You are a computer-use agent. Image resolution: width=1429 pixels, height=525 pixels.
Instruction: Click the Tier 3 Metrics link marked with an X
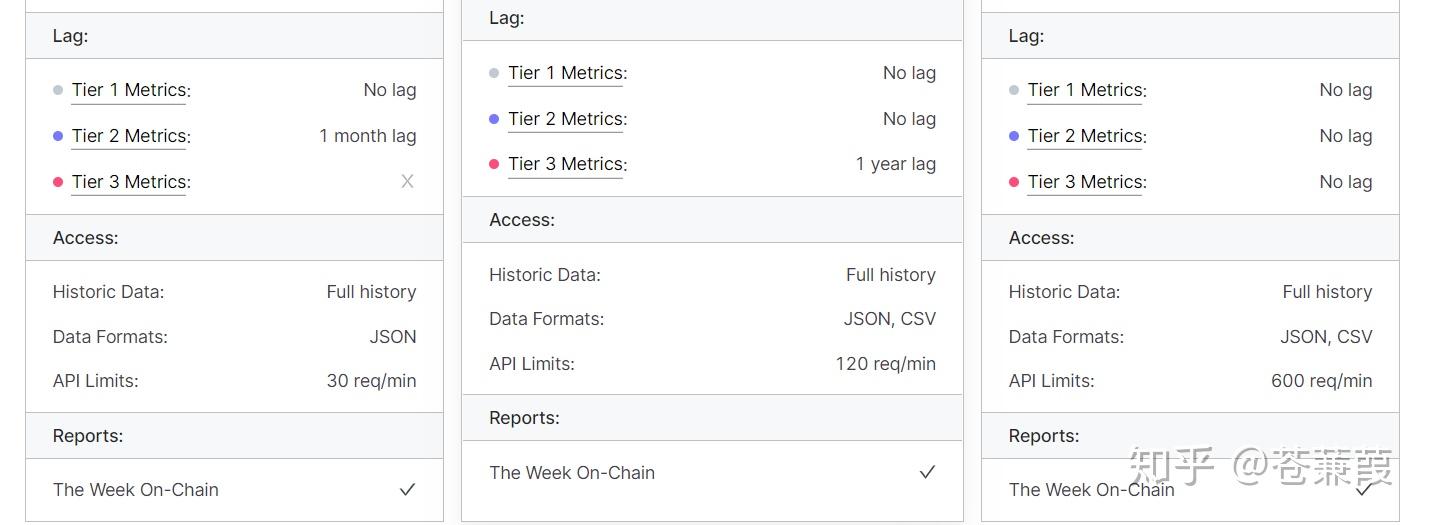[x=129, y=182]
